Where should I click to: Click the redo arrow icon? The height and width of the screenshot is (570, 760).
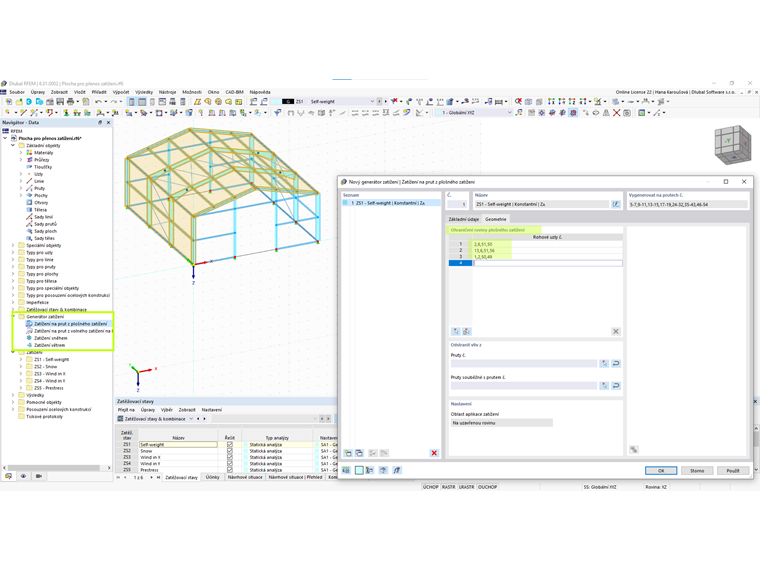[x=113, y=102]
